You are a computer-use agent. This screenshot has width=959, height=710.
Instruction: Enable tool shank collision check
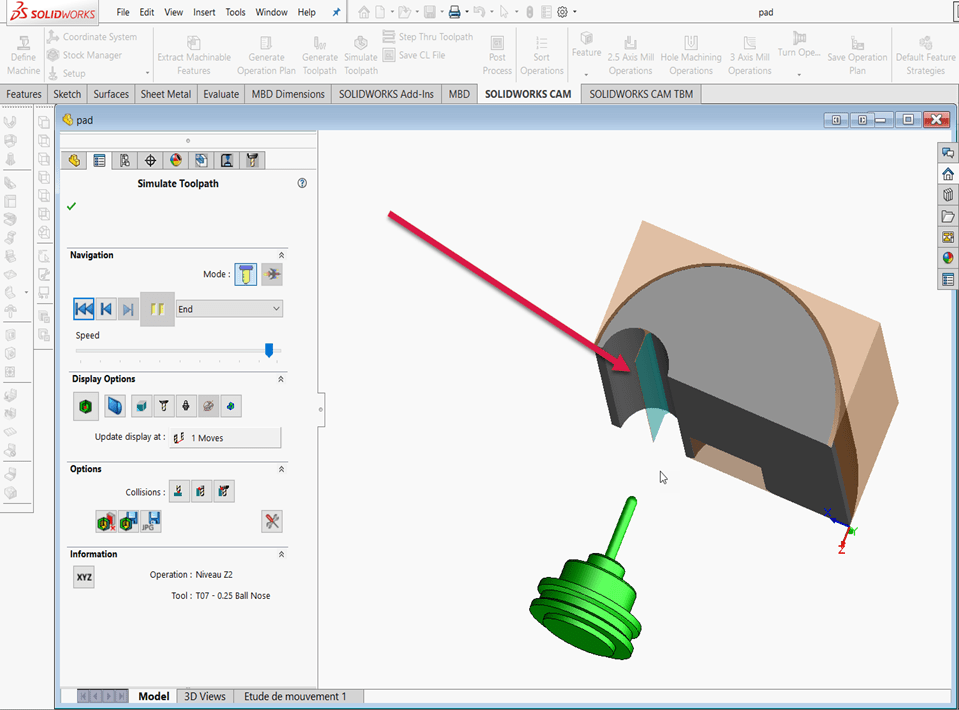201,491
